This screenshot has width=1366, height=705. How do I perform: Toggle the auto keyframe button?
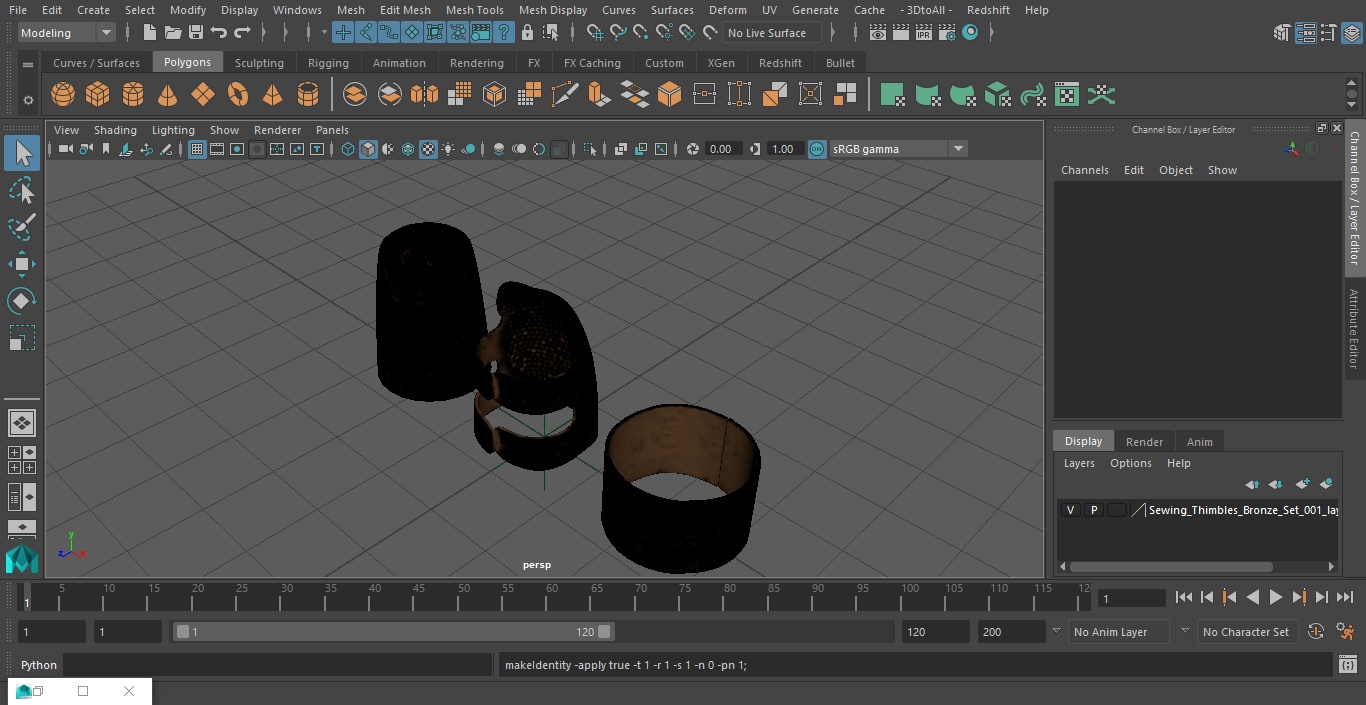(1316, 632)
